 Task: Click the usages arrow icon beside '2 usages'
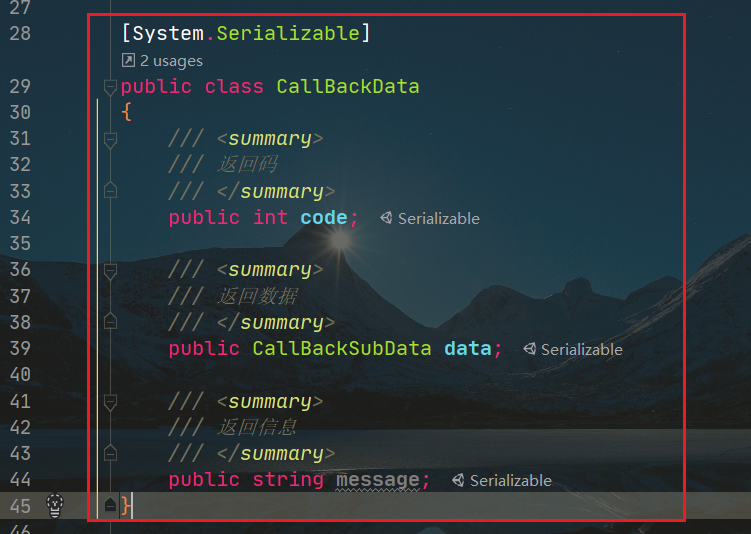[128, 60]
